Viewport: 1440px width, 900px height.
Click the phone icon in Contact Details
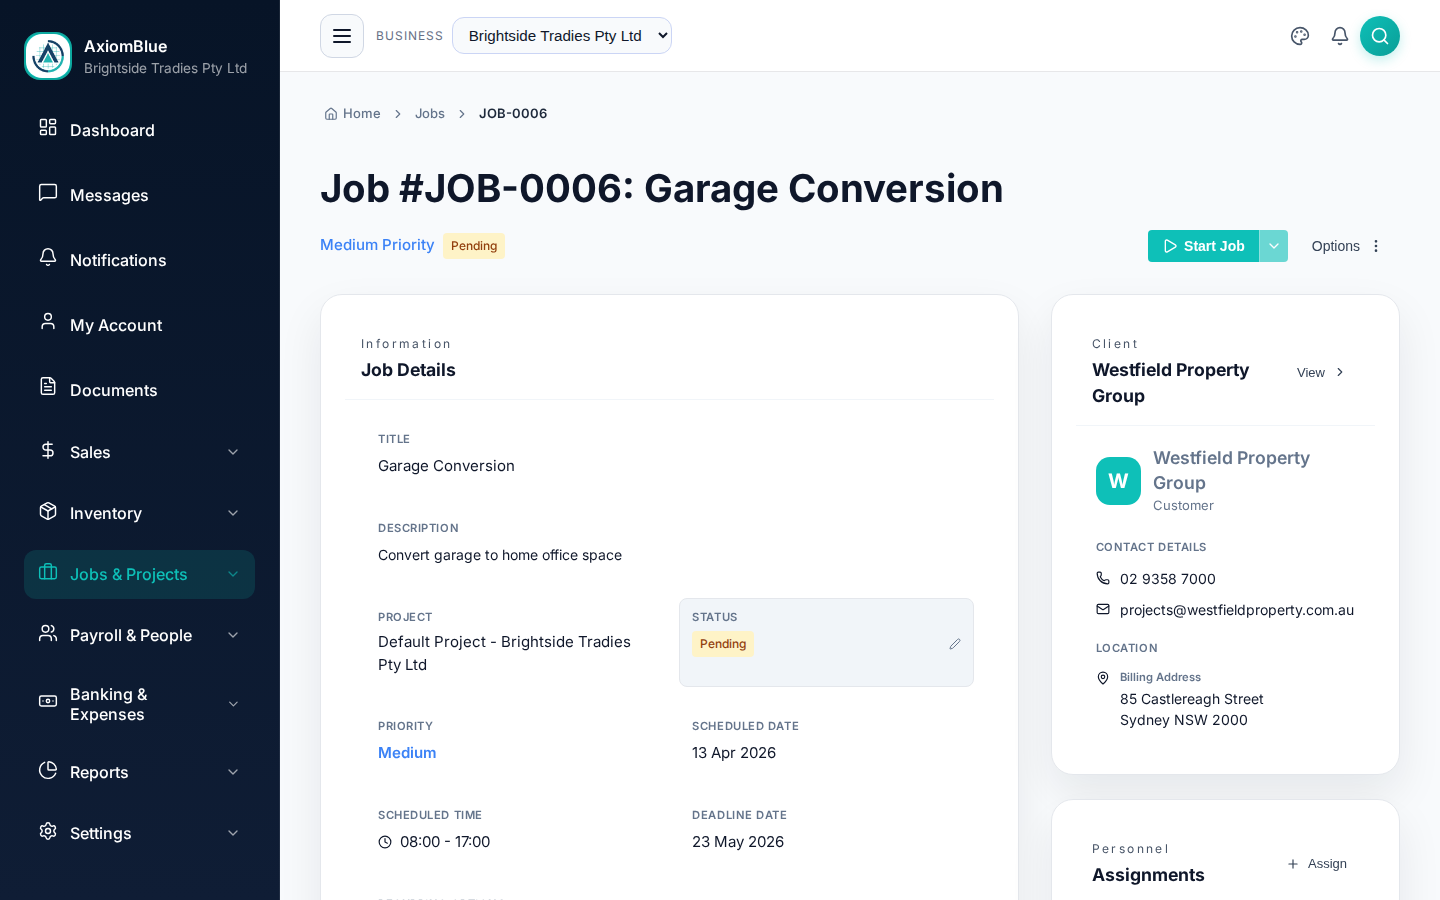click(1103, 578)
